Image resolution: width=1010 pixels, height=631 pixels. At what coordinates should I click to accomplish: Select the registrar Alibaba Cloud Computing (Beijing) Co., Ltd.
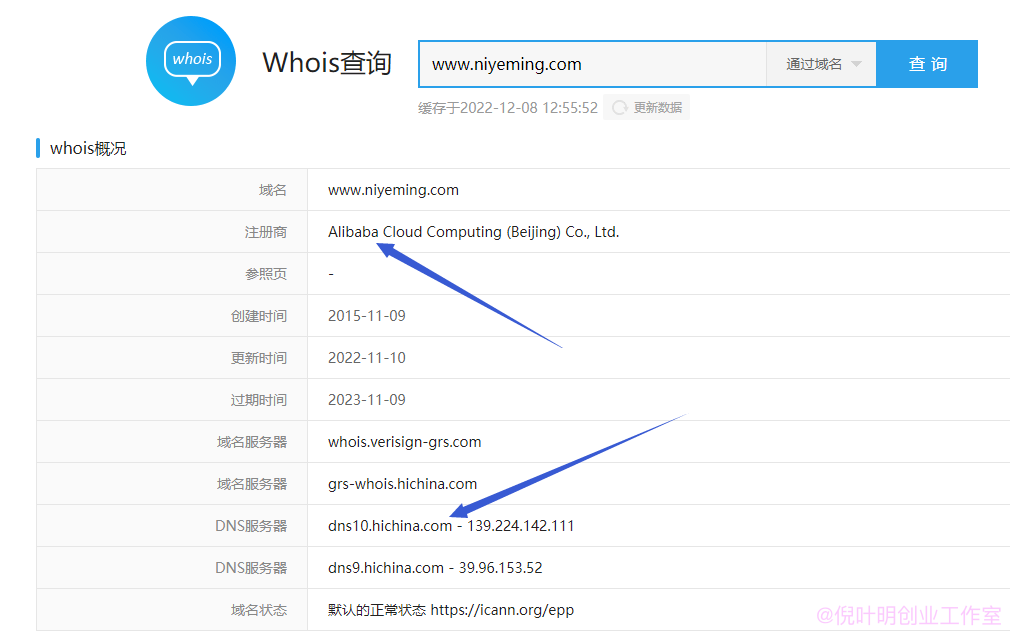click(x=473, y=232)
